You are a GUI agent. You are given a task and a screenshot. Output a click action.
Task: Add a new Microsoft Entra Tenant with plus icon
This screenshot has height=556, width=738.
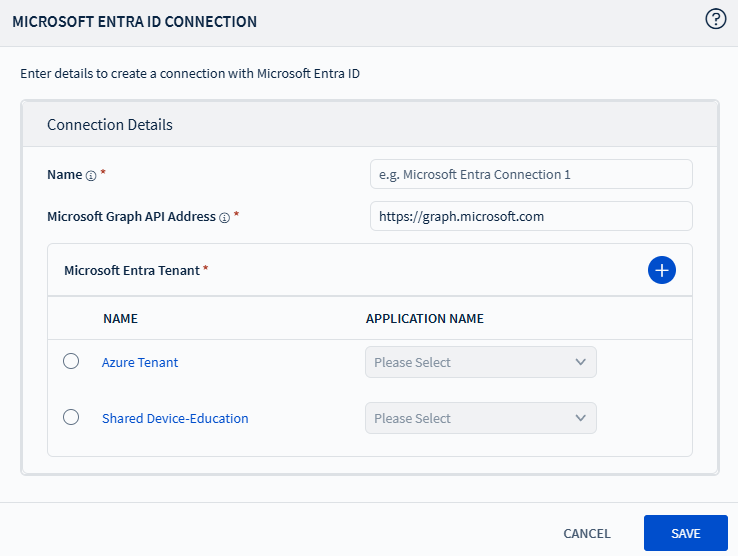(x=661, y=270)
